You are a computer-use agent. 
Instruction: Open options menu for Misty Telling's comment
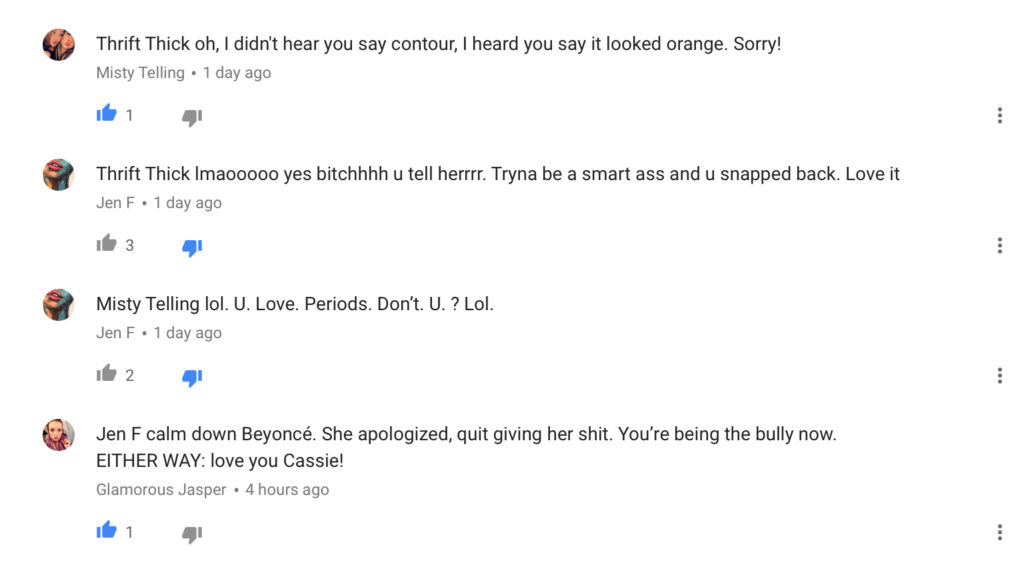tap(999, 116)
